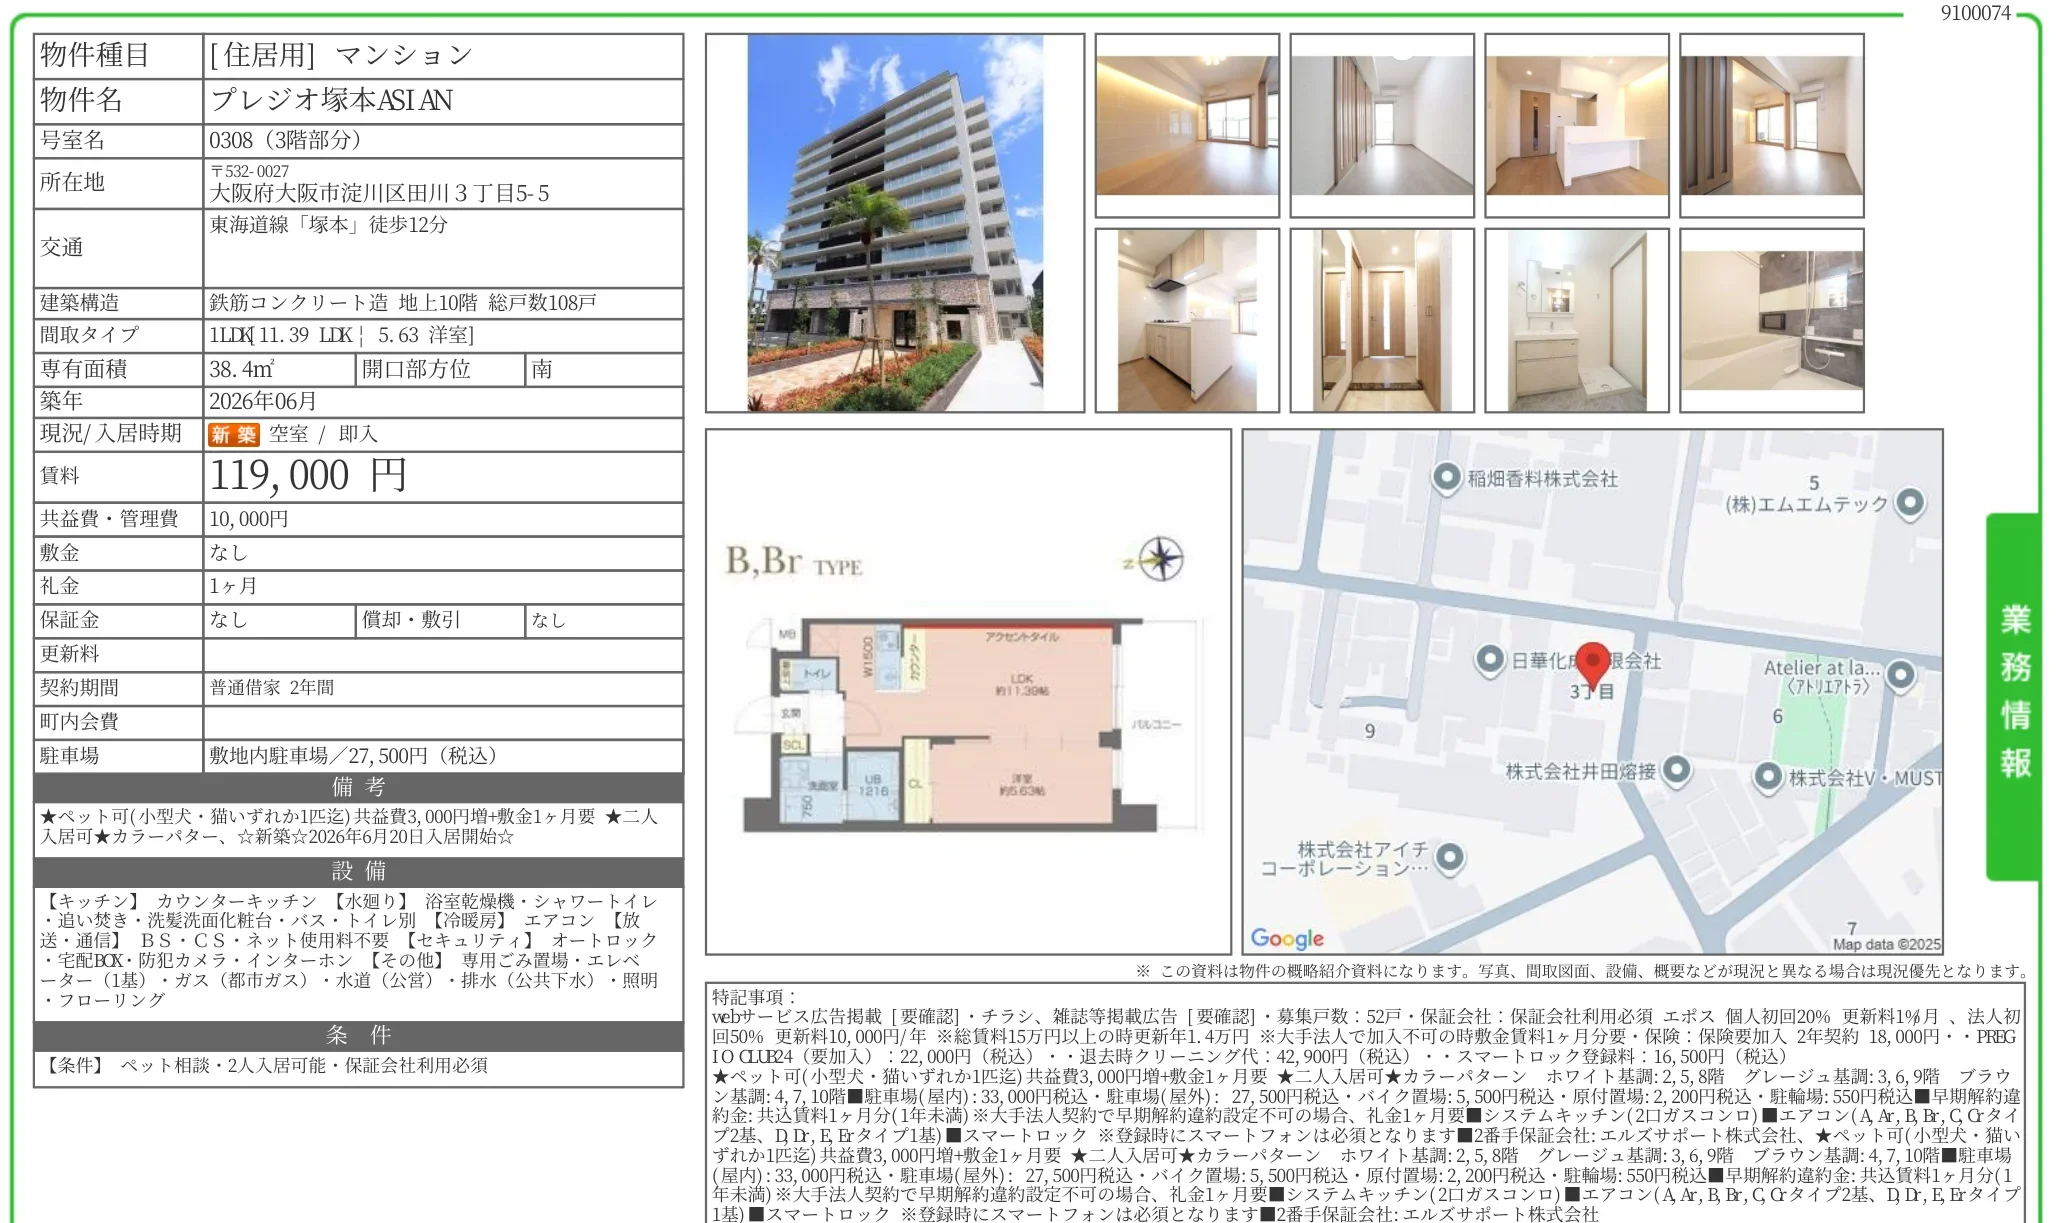Image resolution: width=2056 pixels, height=1223 pixels.
Task: Click the 株式会社アイチコーポレーション map pin
Action: 1450,857
